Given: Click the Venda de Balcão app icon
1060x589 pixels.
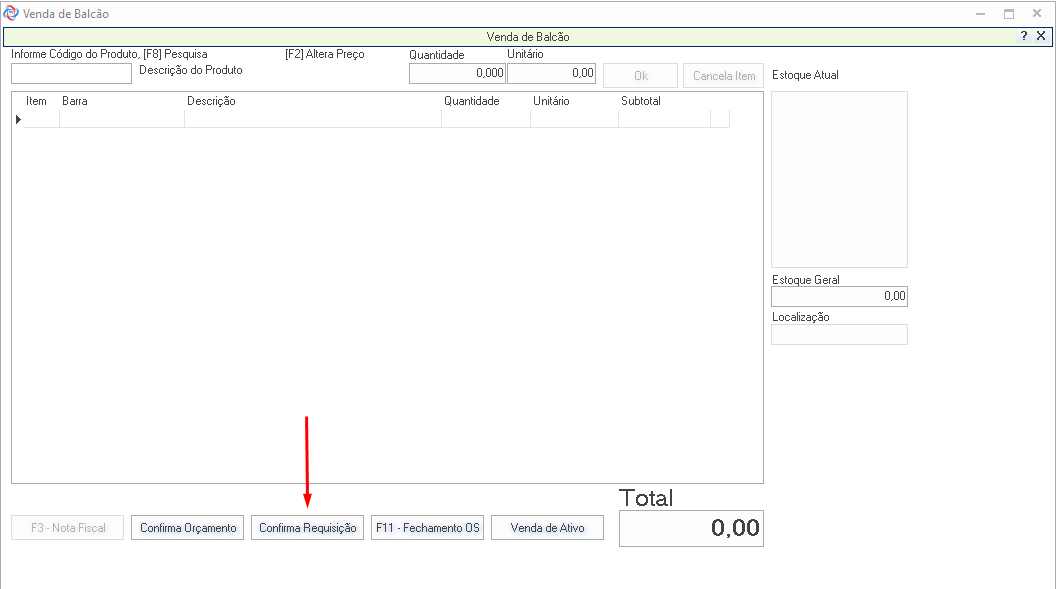Looking at the screenshot, I should coord(11,14).
